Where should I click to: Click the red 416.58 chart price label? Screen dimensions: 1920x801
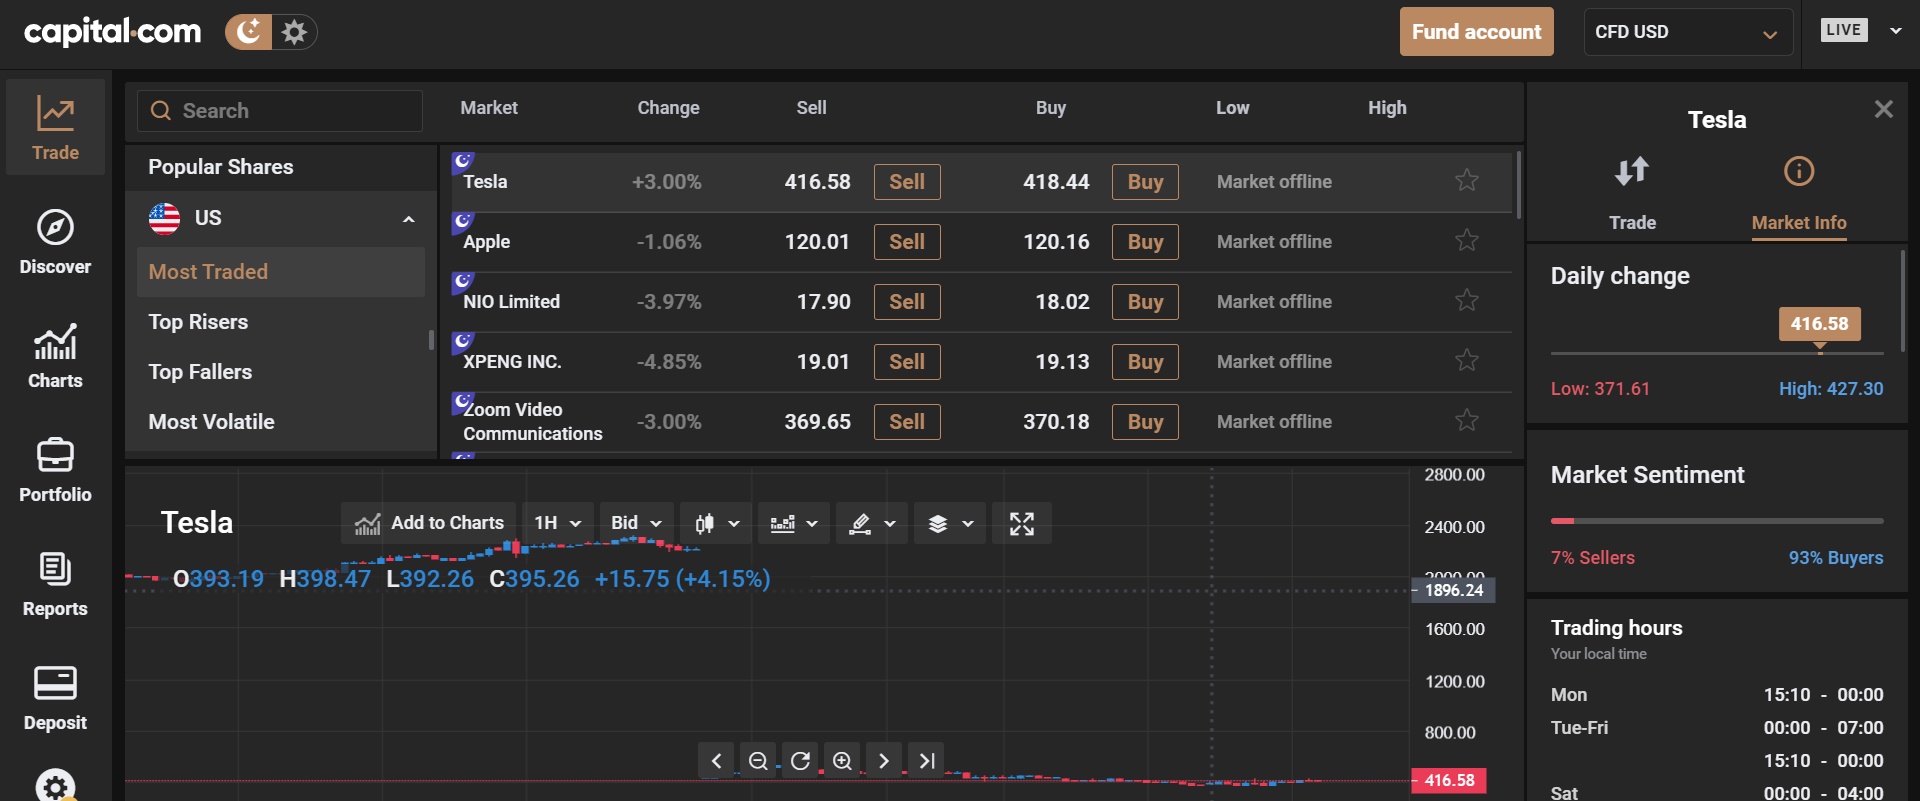[x=1449, y=780]
